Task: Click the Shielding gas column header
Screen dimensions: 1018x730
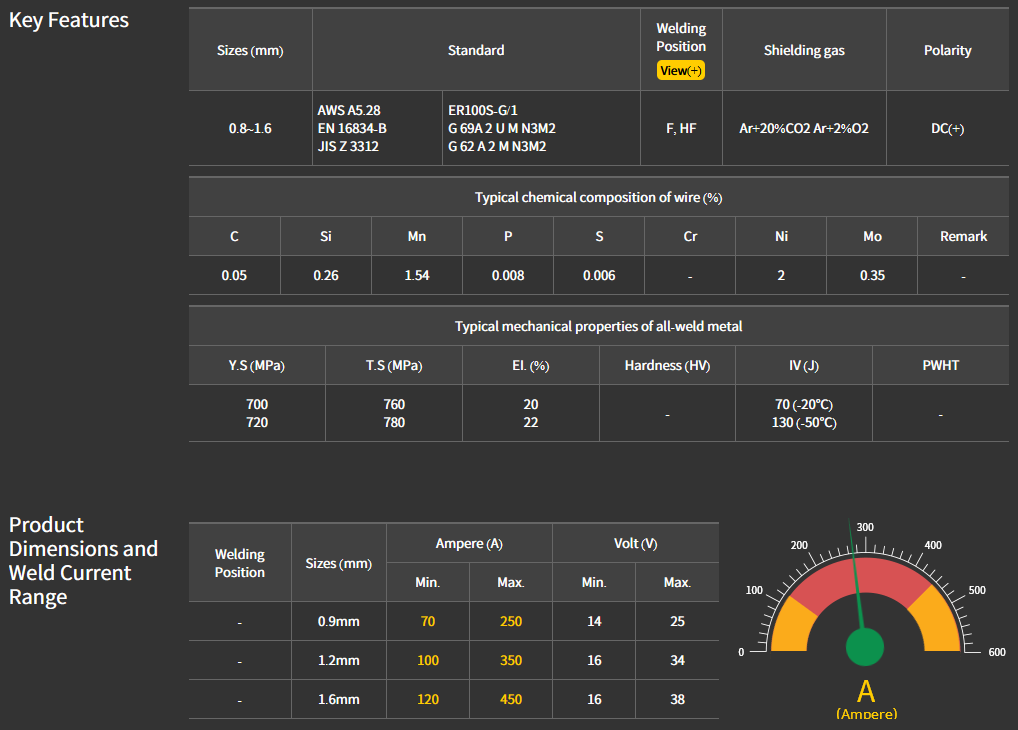Action: pos(804,50)
